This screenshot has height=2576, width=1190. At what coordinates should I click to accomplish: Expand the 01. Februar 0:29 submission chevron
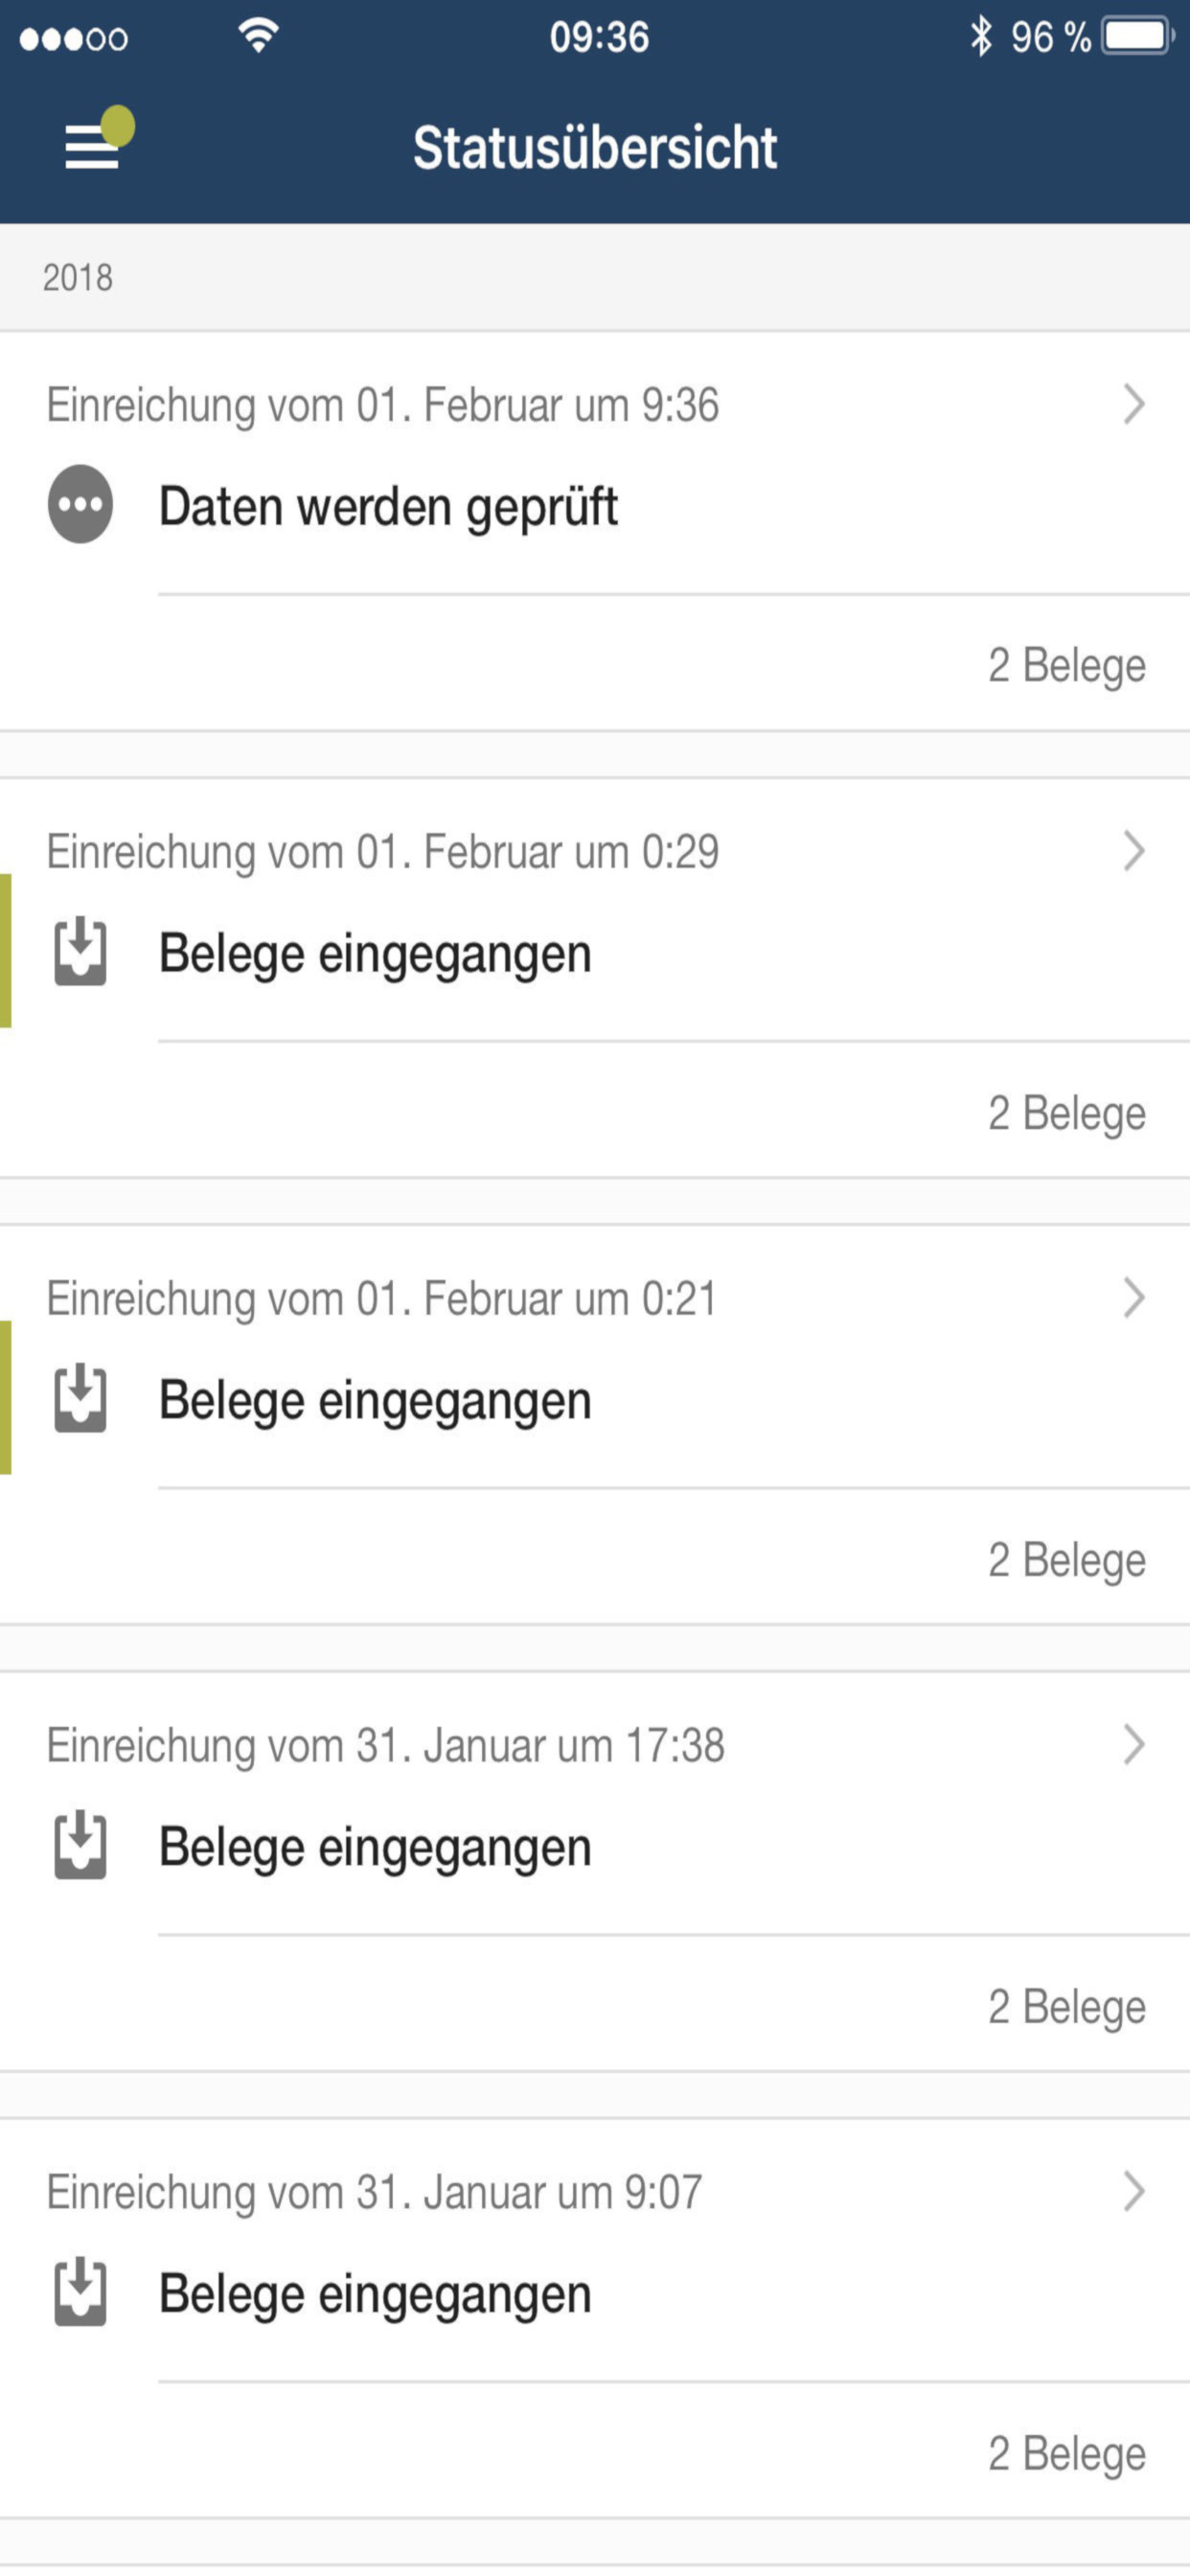pos(1134,851)
